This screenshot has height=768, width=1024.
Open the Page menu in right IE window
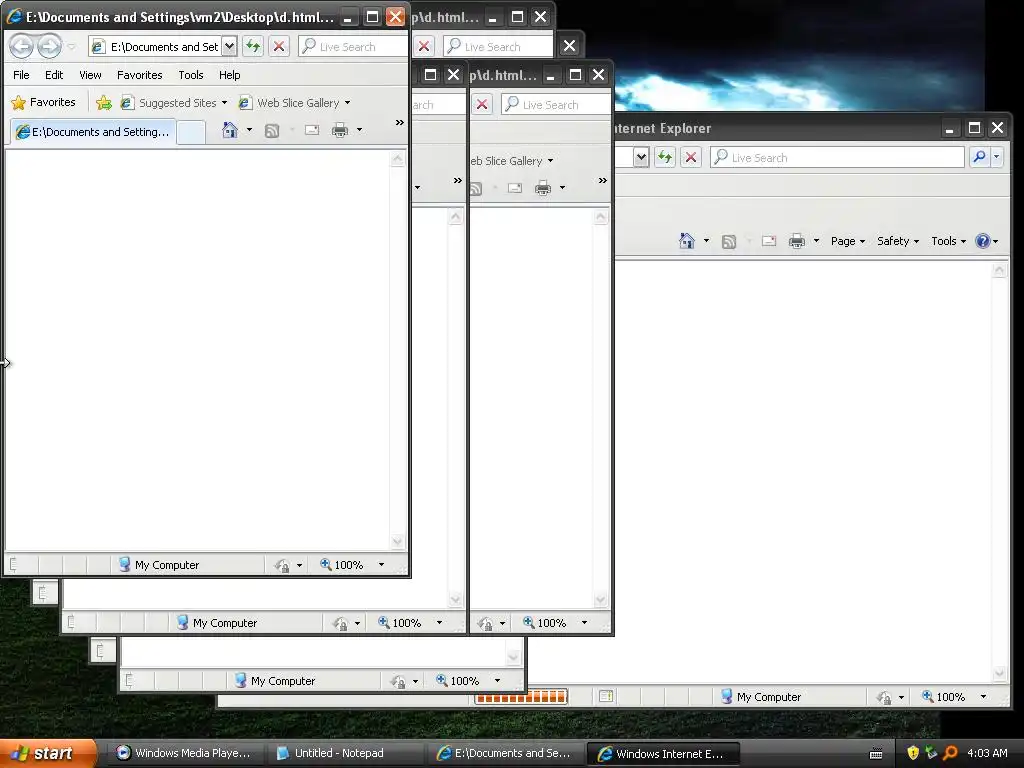coord(848,241)
